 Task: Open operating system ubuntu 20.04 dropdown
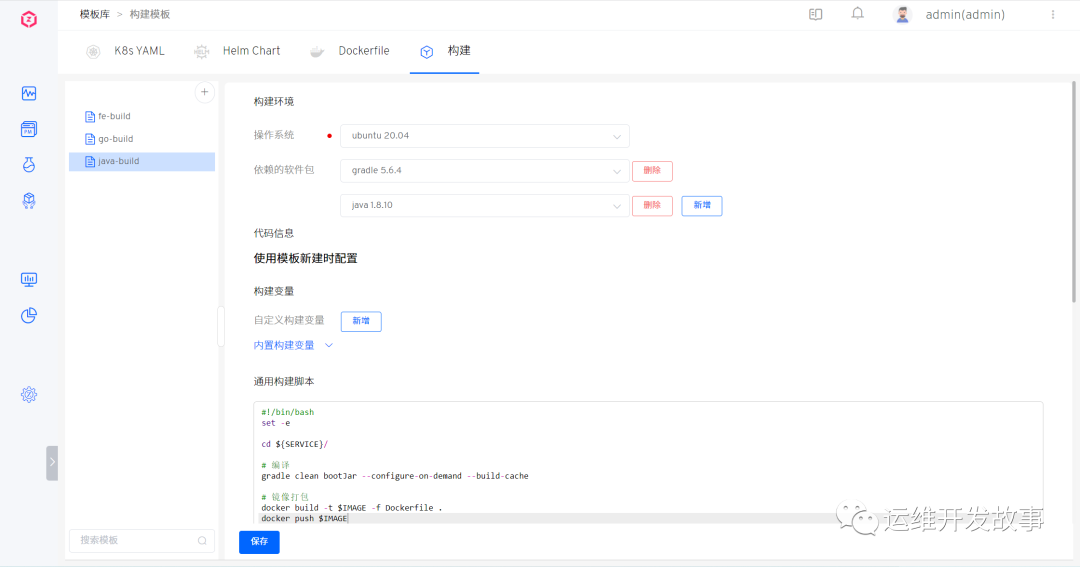pyautogui.click(x=485, y=136)
